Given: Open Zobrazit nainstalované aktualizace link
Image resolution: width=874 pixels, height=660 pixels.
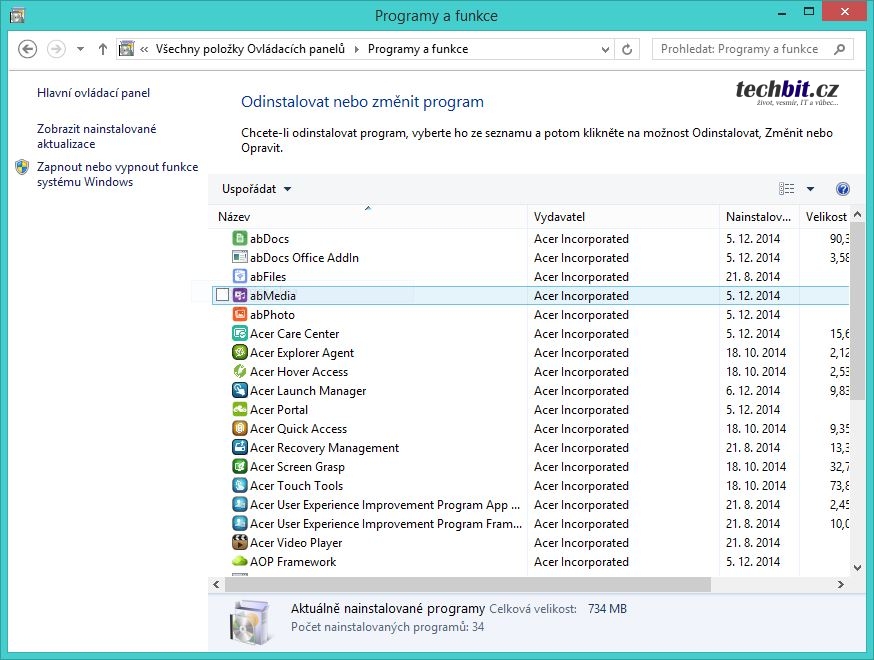Looking at the screenshot, I should (x=96, y=136).
